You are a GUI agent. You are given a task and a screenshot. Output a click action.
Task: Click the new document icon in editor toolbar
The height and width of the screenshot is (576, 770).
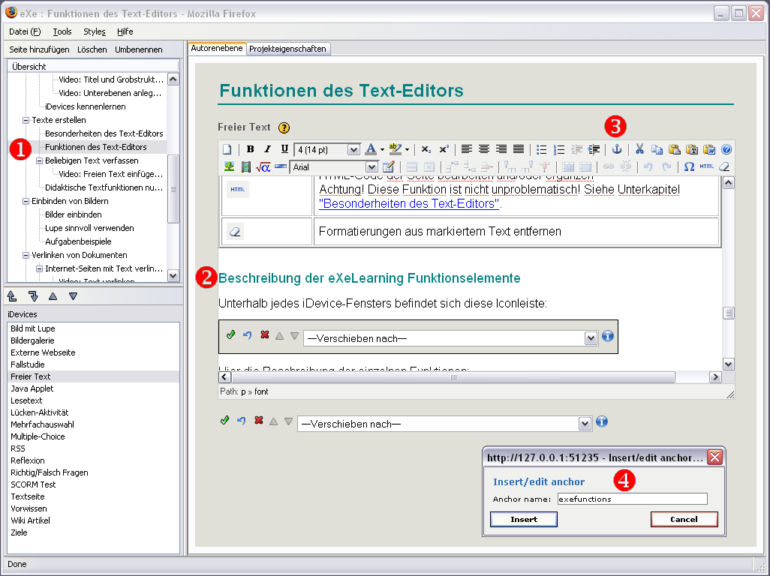coord(227,149)
